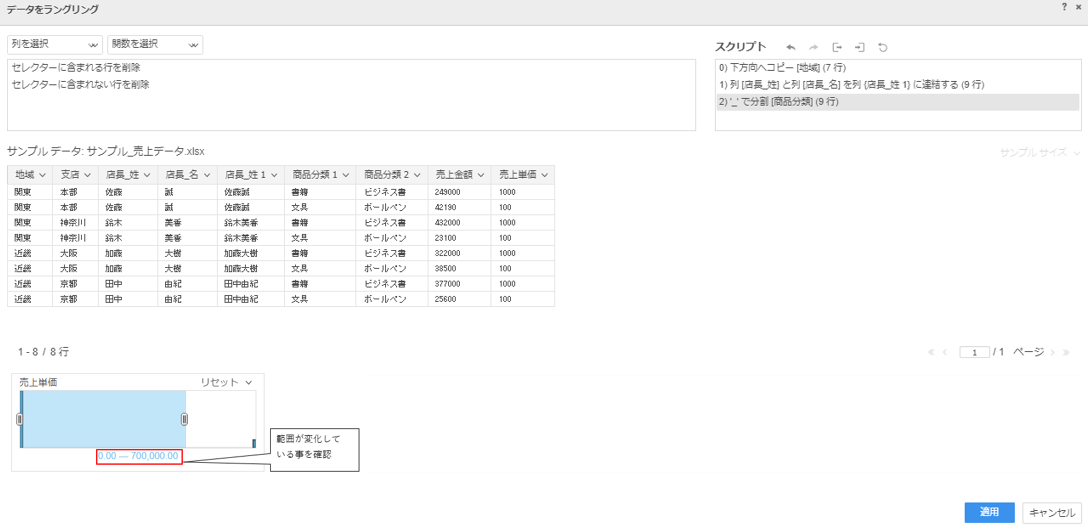Undo the last script step
The width and height of the screenshot is (1088, 525).
[790, 47]
